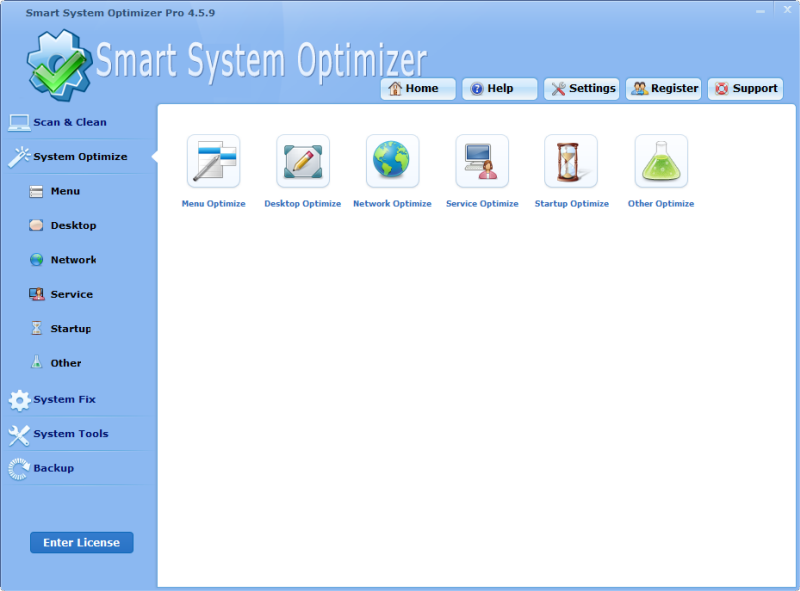Open the Help tab

(499, 89)
